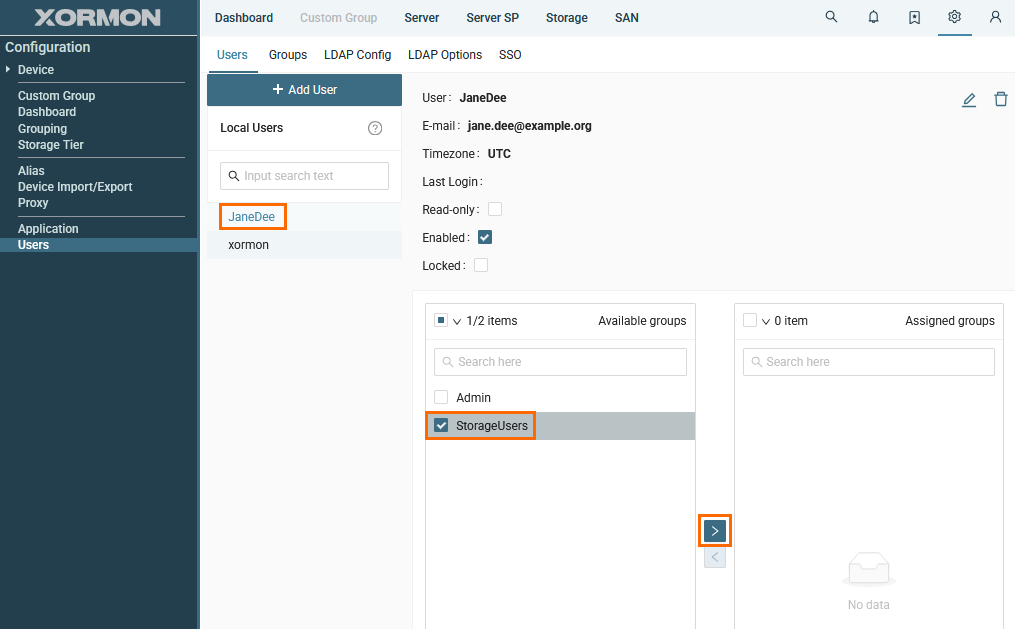Click the local users search field

click(304, 176)
